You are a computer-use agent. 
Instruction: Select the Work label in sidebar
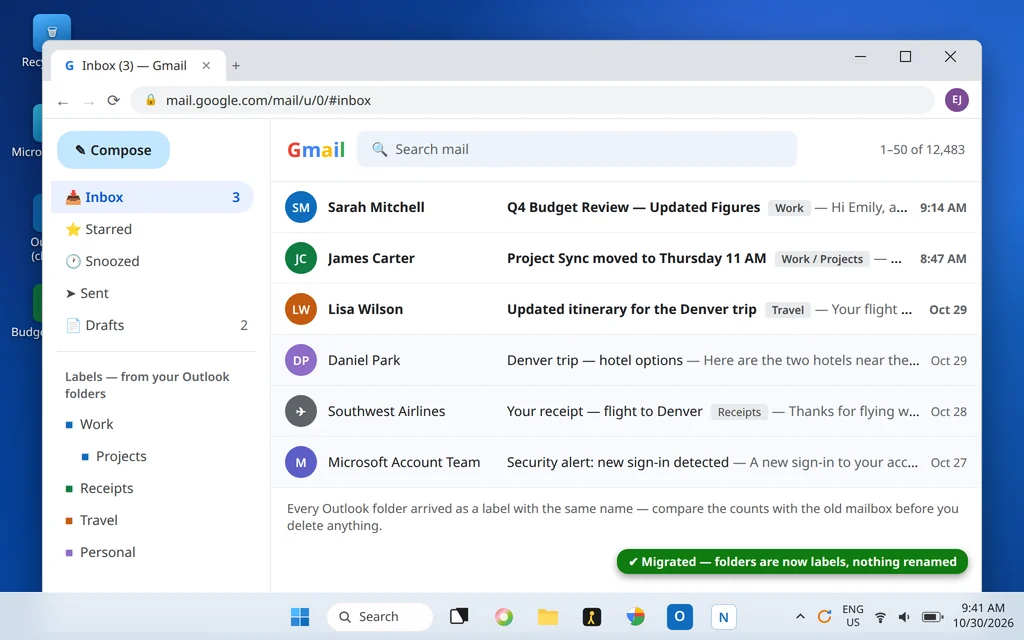pos(96,424)
